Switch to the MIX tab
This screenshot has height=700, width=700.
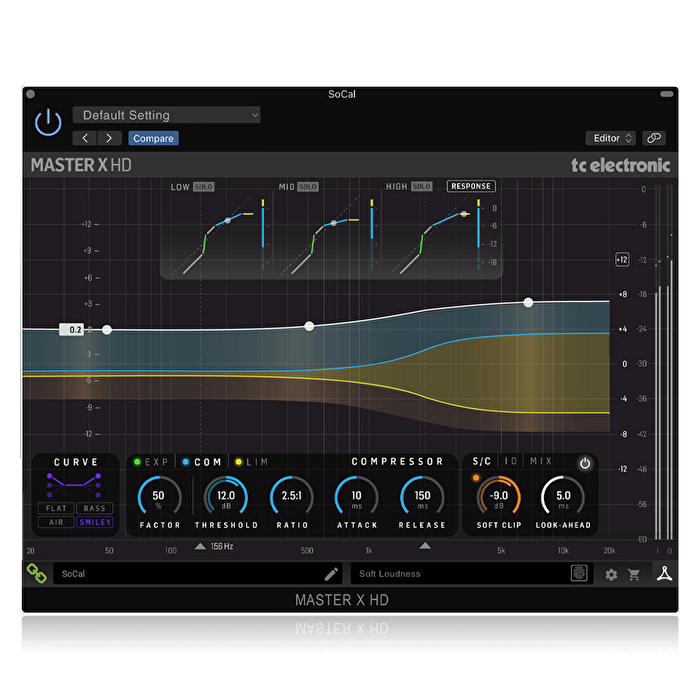[541, 461]
